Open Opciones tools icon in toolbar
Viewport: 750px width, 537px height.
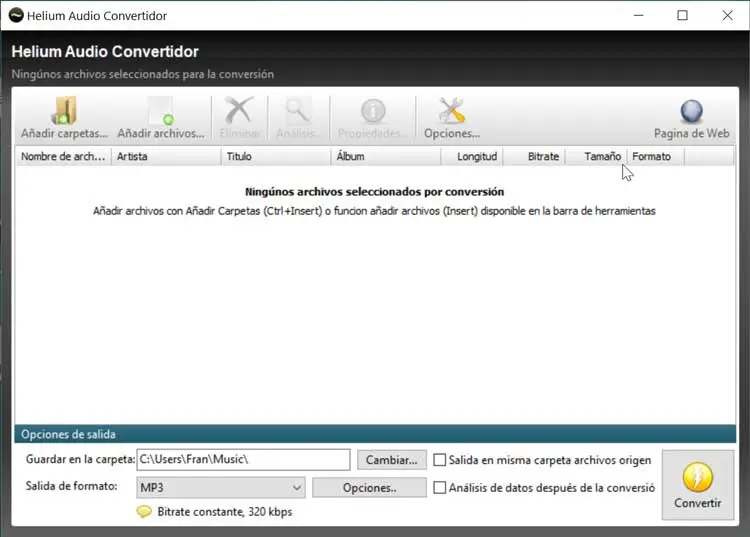tap(452, 110)
